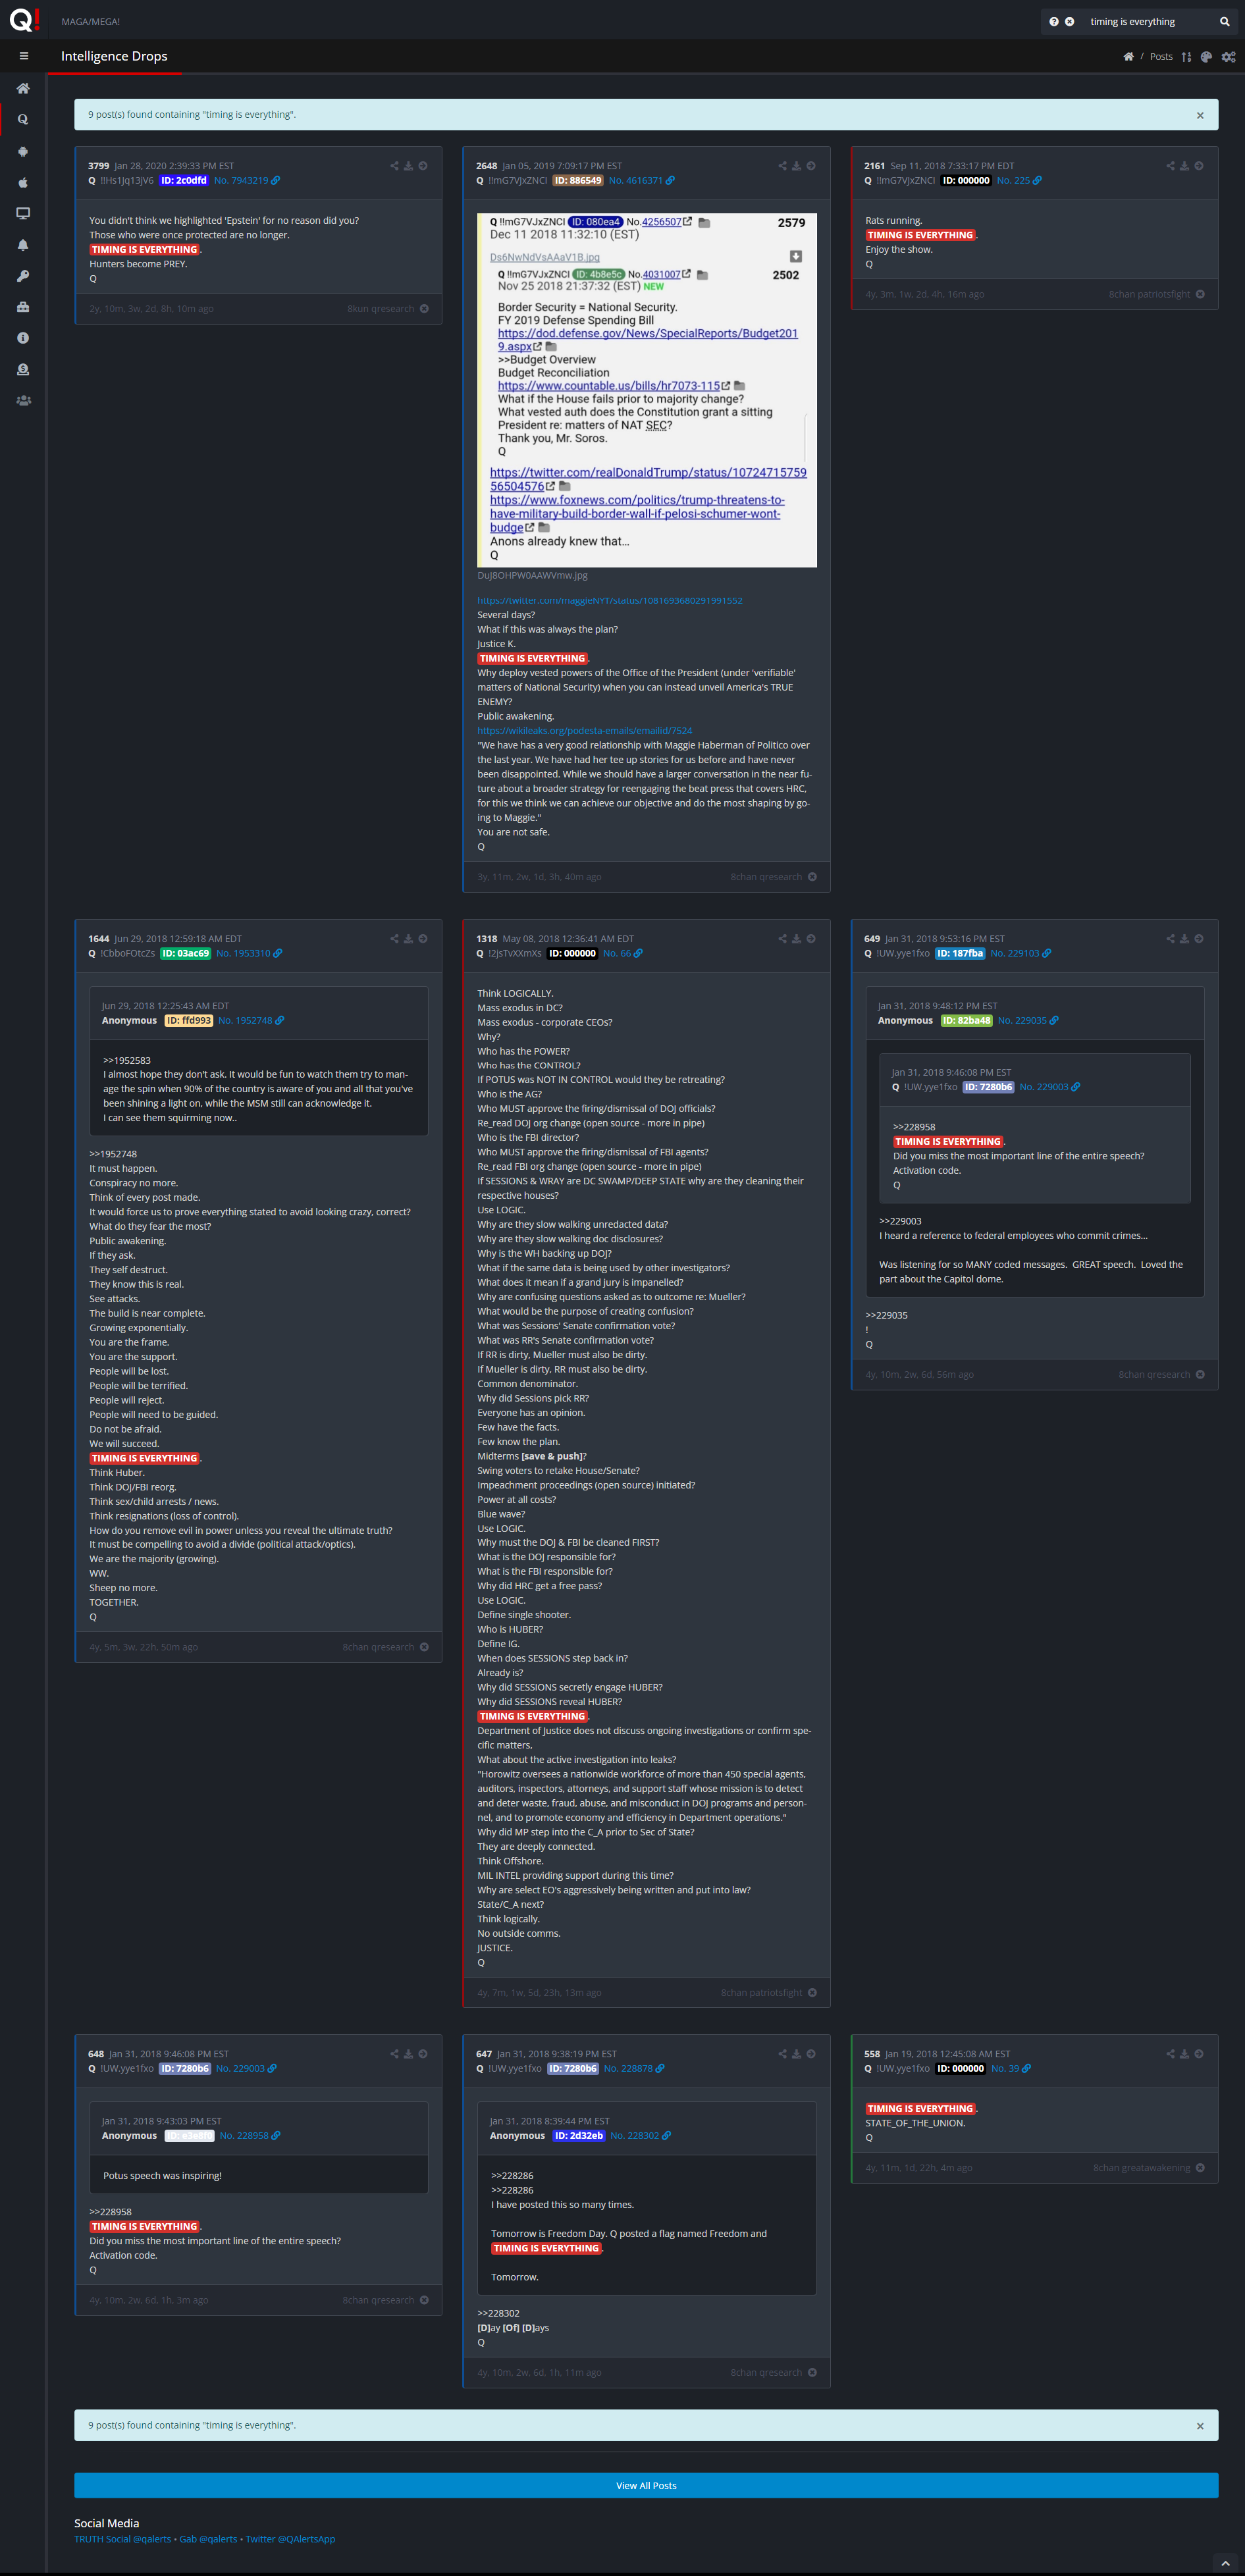Screen dimensions: 1245x2576
Task: Click the key icon in sidebar
Action: pos(23,276)
